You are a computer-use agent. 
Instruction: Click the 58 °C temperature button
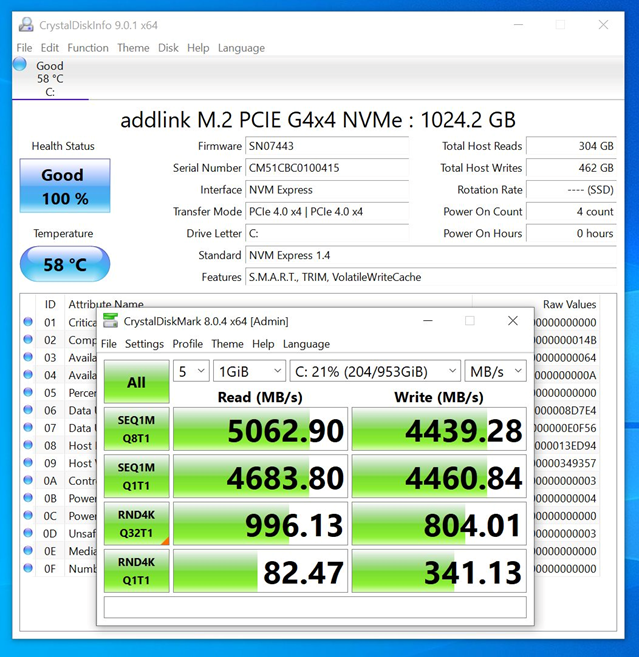tap(65, 264)
